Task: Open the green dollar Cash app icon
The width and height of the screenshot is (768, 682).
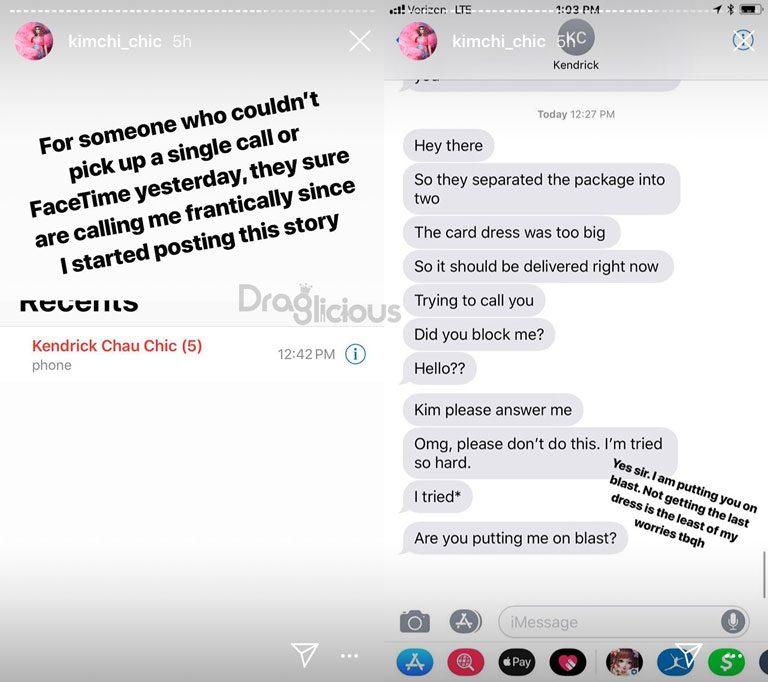Action: [726, 662]
